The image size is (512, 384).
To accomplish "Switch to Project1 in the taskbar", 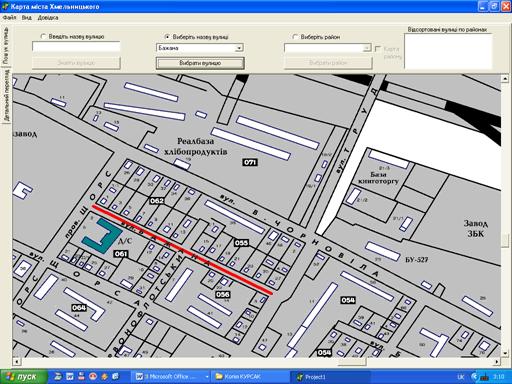I will pyautogui.click(x=330, y=377).
